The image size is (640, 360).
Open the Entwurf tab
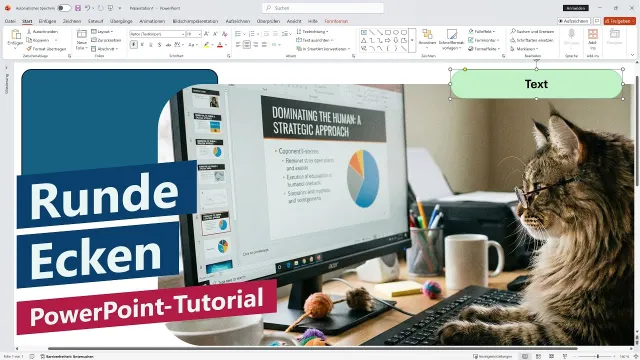click(x=96, y=21)
